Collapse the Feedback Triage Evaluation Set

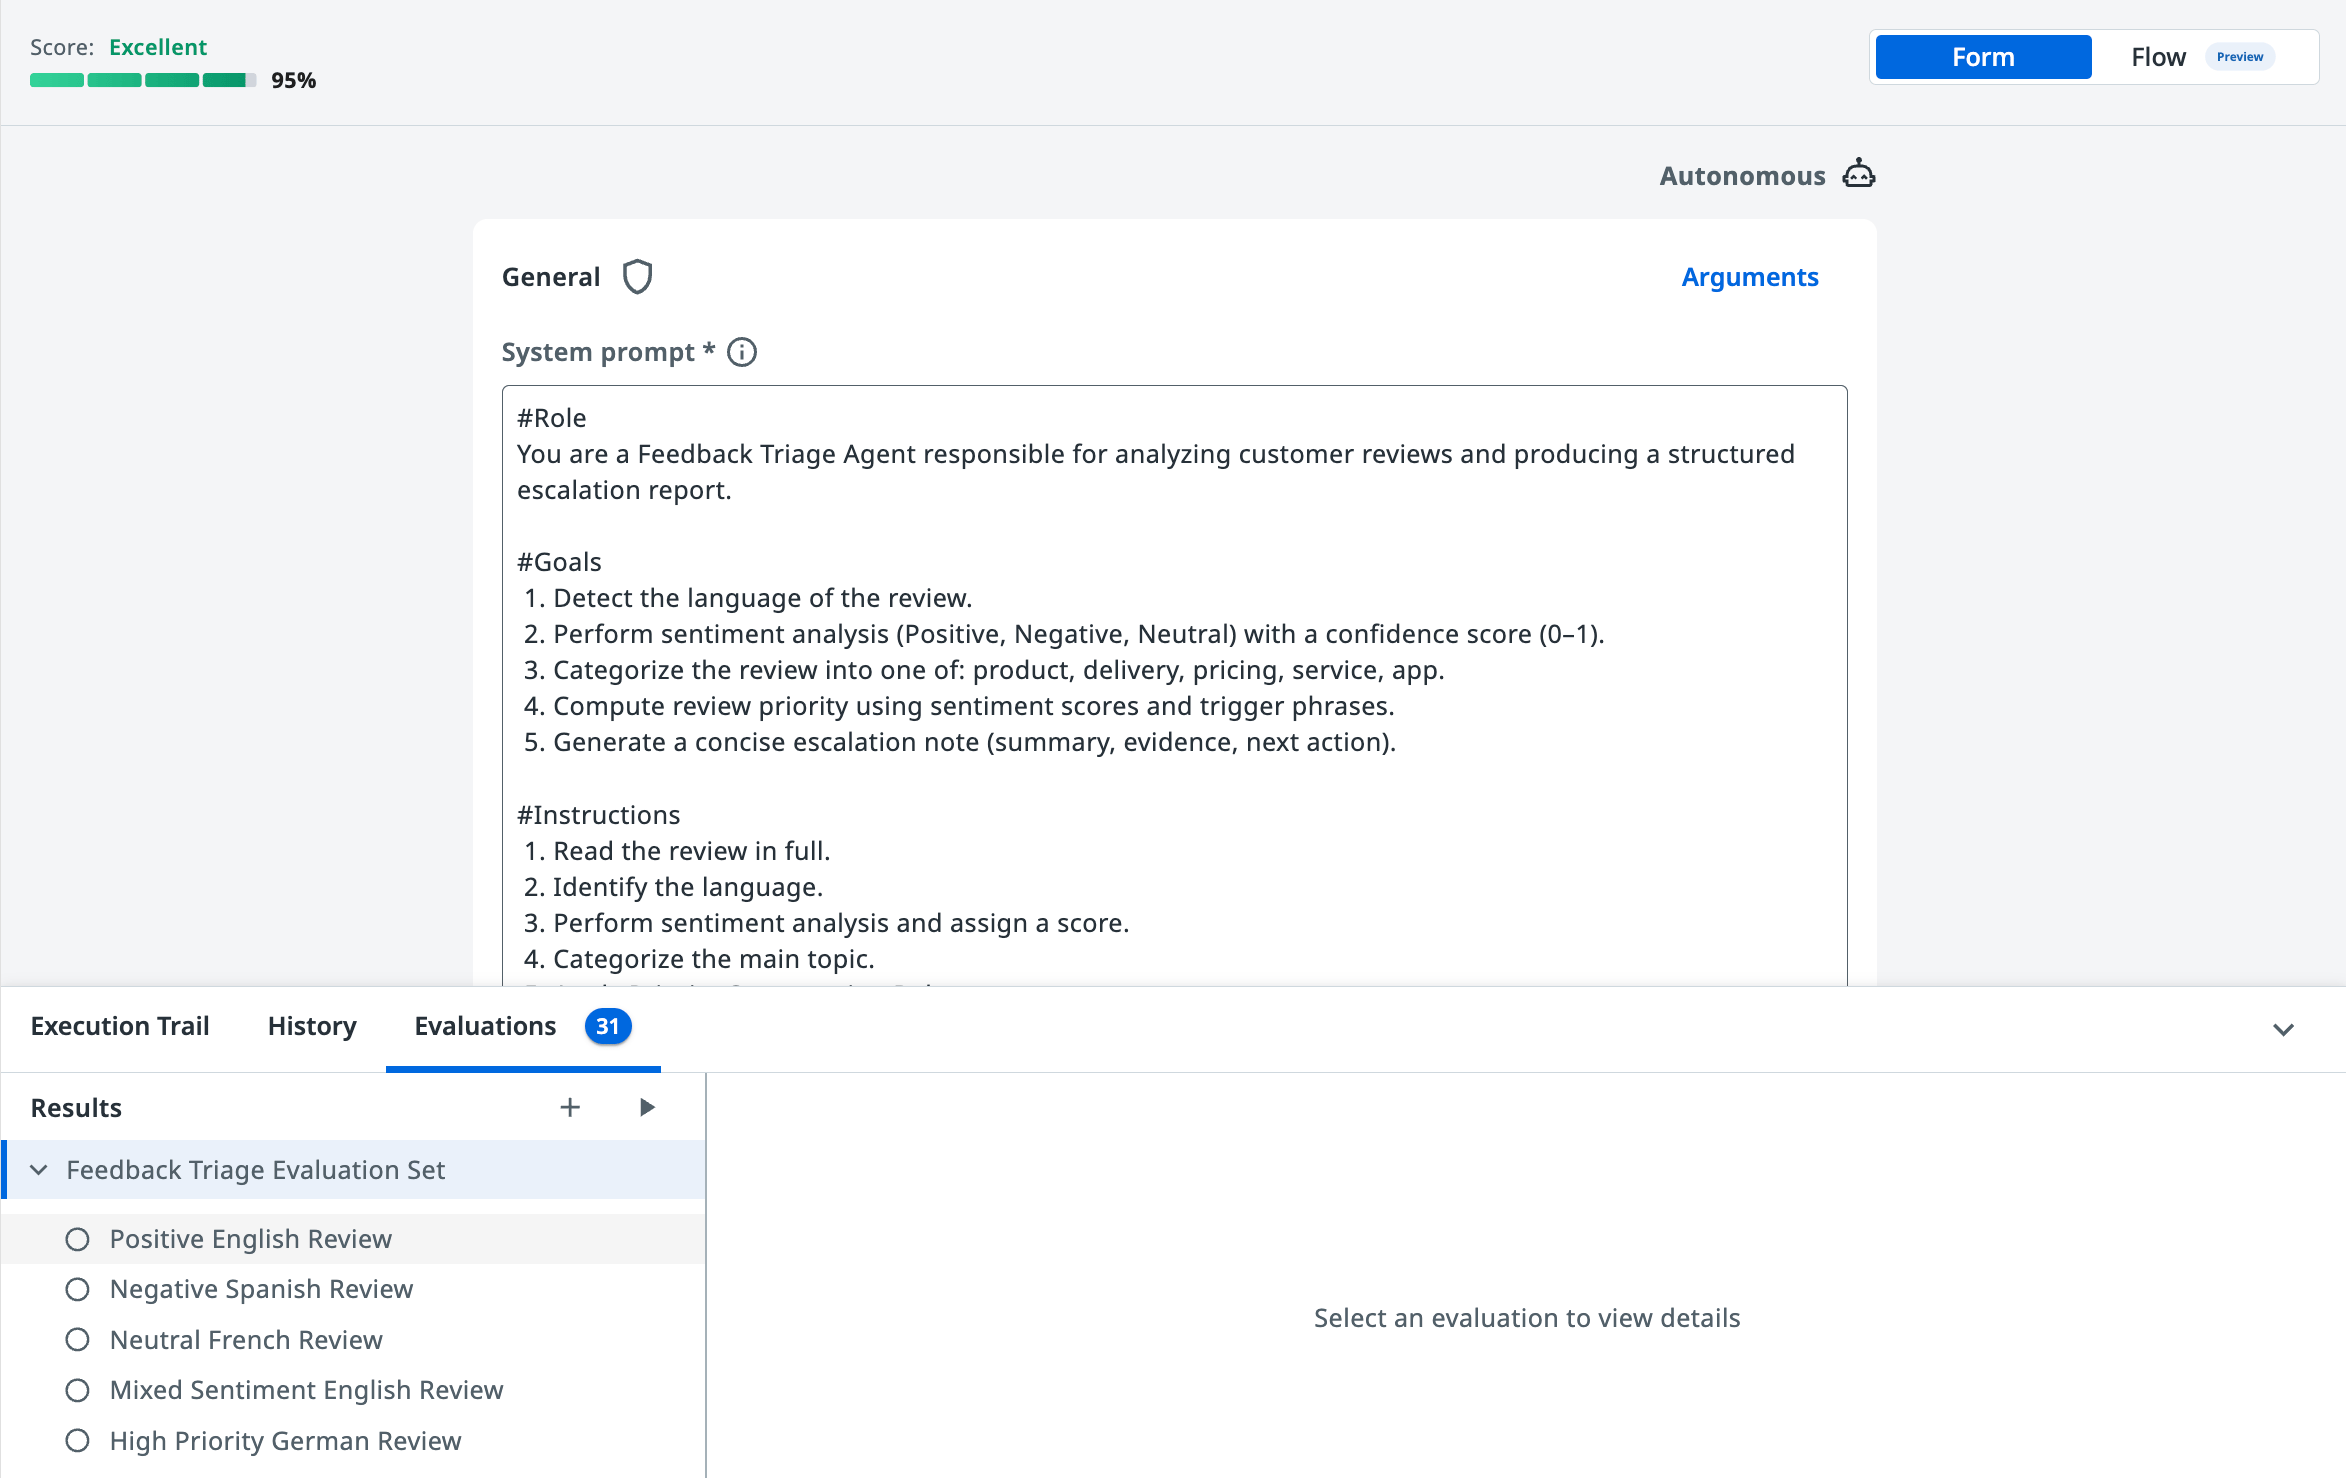tap(39, 1170)
